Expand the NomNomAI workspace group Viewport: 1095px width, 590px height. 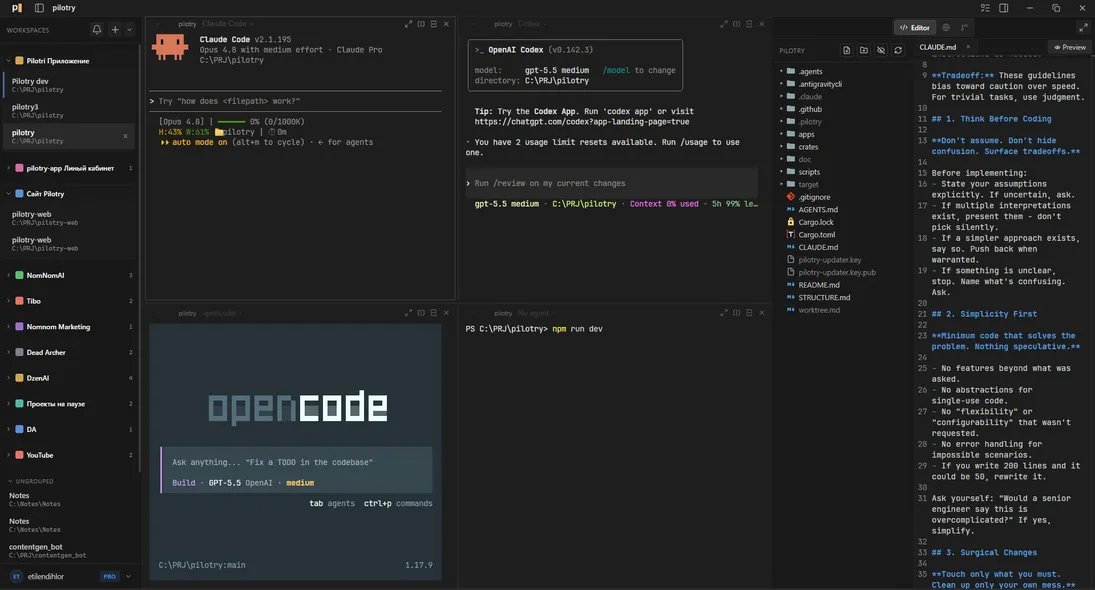[8, 275]
